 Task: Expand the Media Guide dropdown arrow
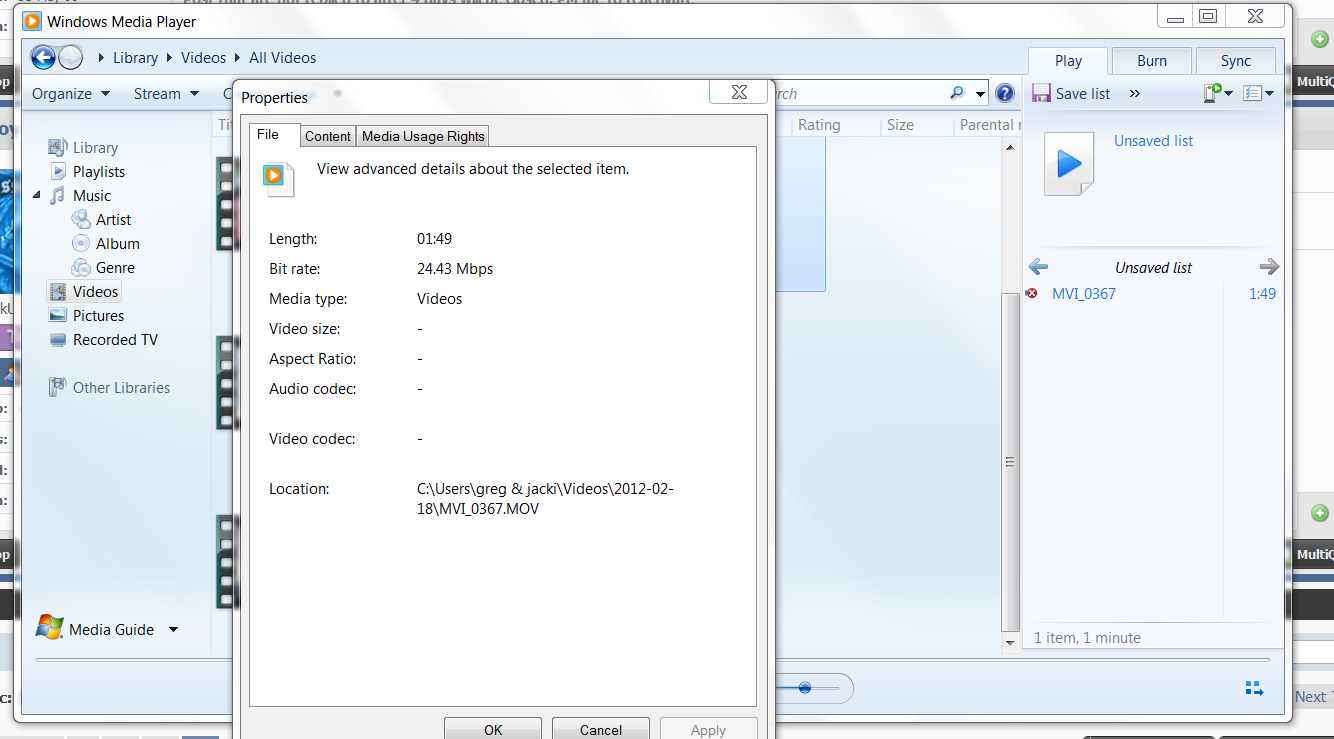(173, 629)
